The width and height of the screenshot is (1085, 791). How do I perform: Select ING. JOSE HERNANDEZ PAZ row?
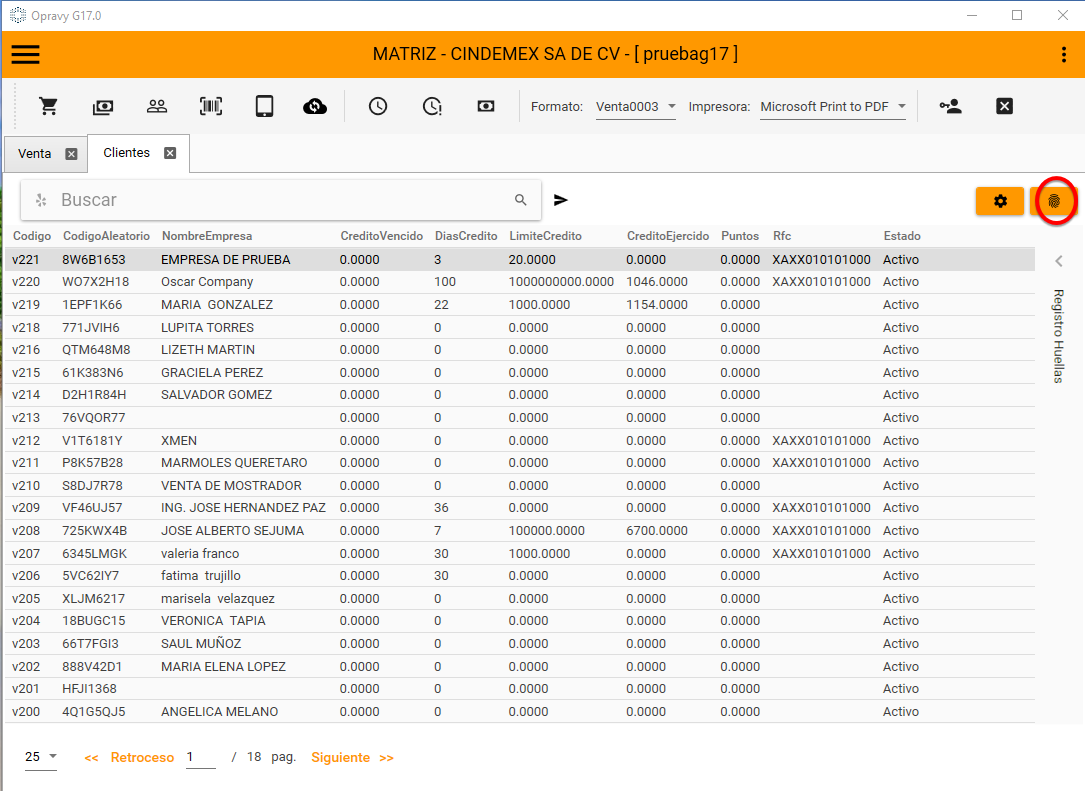coord(520,507)
